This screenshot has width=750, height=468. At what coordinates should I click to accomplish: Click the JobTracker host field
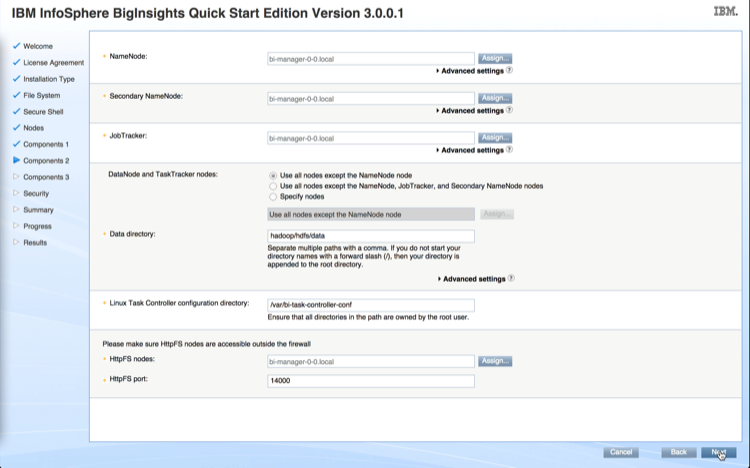click(x=371, y=138)
